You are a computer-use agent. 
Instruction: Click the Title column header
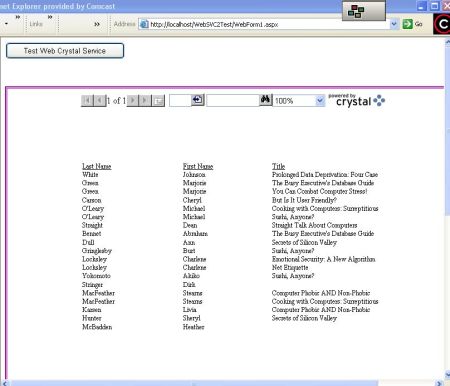click(x=278, y=166)
